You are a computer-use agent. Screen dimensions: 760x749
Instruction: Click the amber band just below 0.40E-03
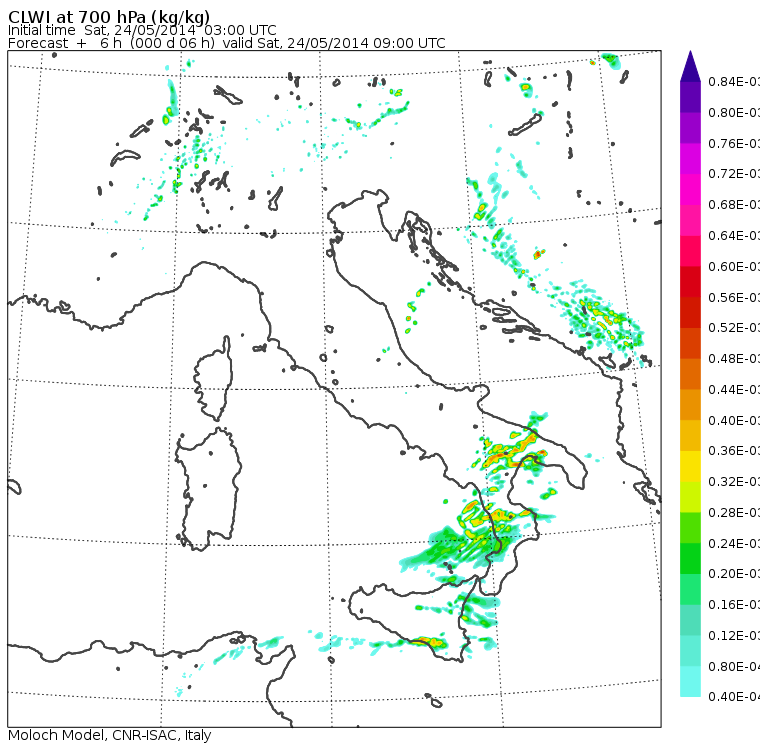click(x=690, y=435)
